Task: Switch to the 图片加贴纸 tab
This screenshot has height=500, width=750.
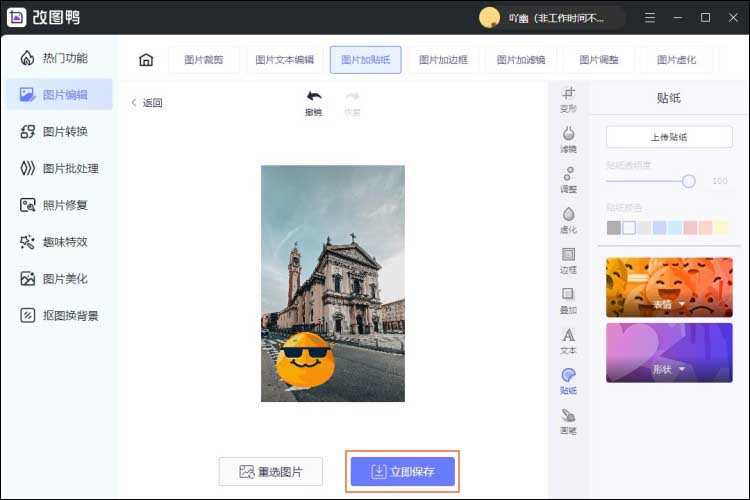Action: click(x=365, y=60)
